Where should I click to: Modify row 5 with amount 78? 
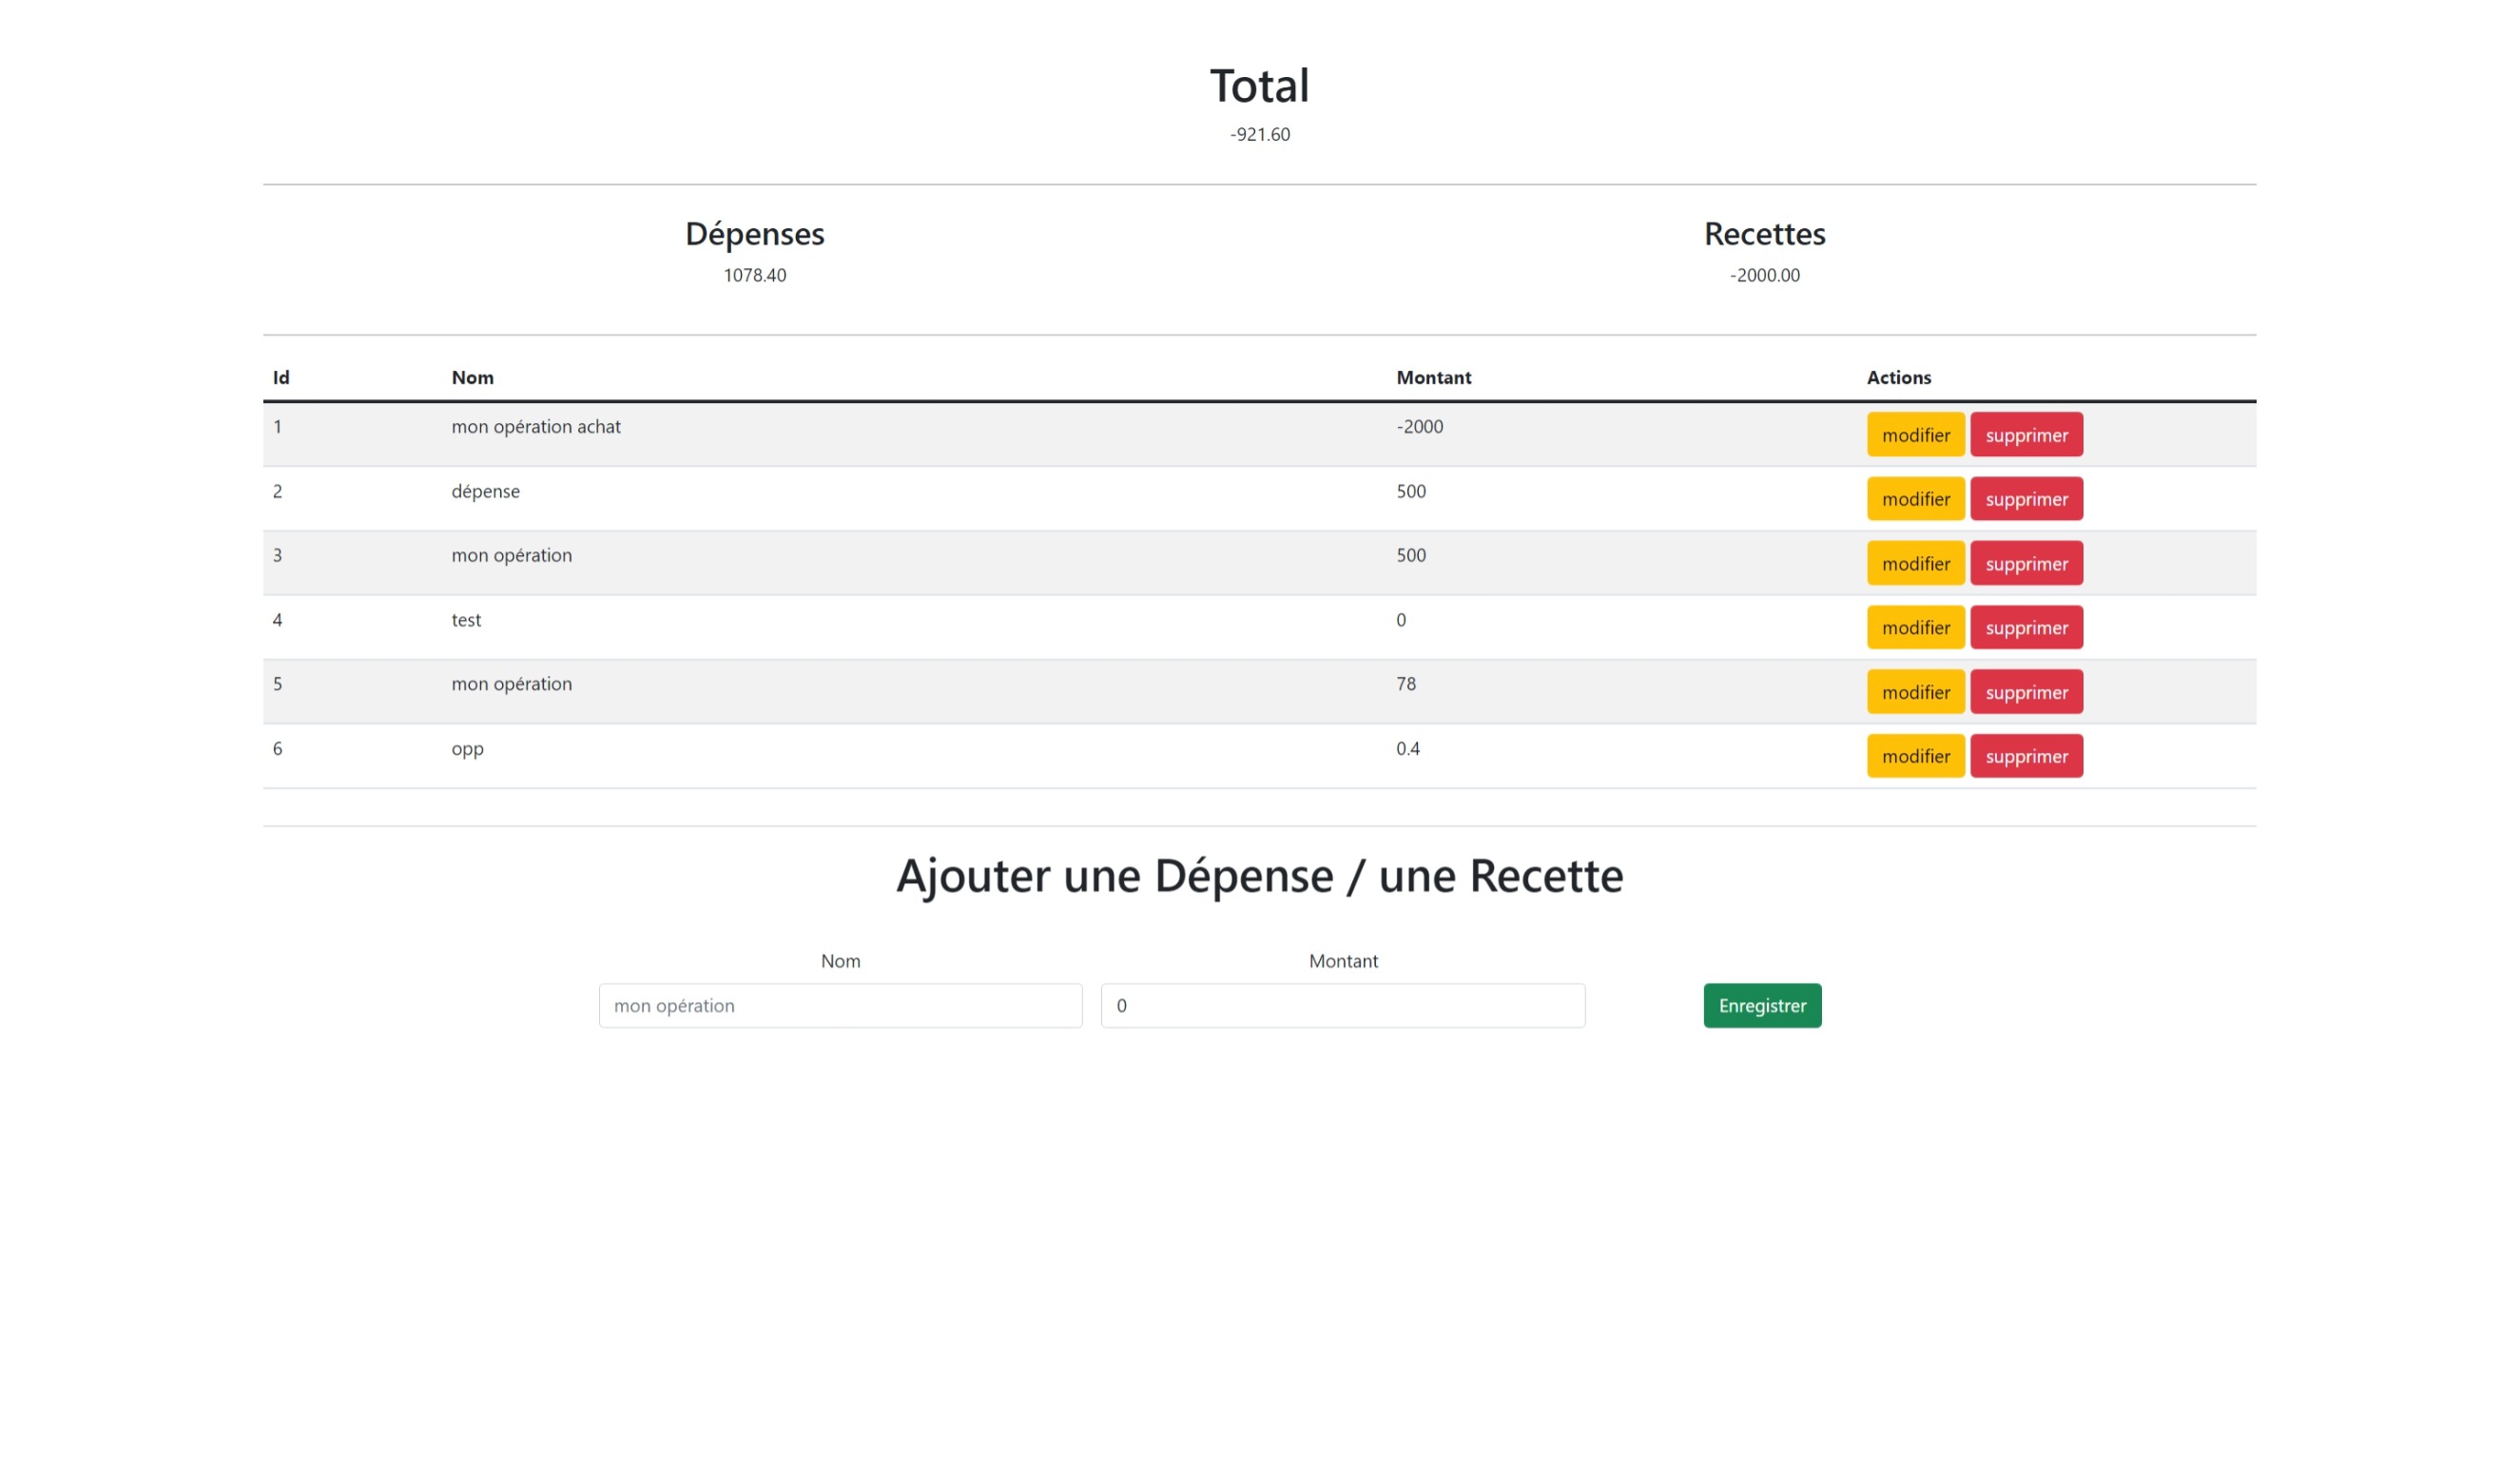click(x=1915, y=692)
